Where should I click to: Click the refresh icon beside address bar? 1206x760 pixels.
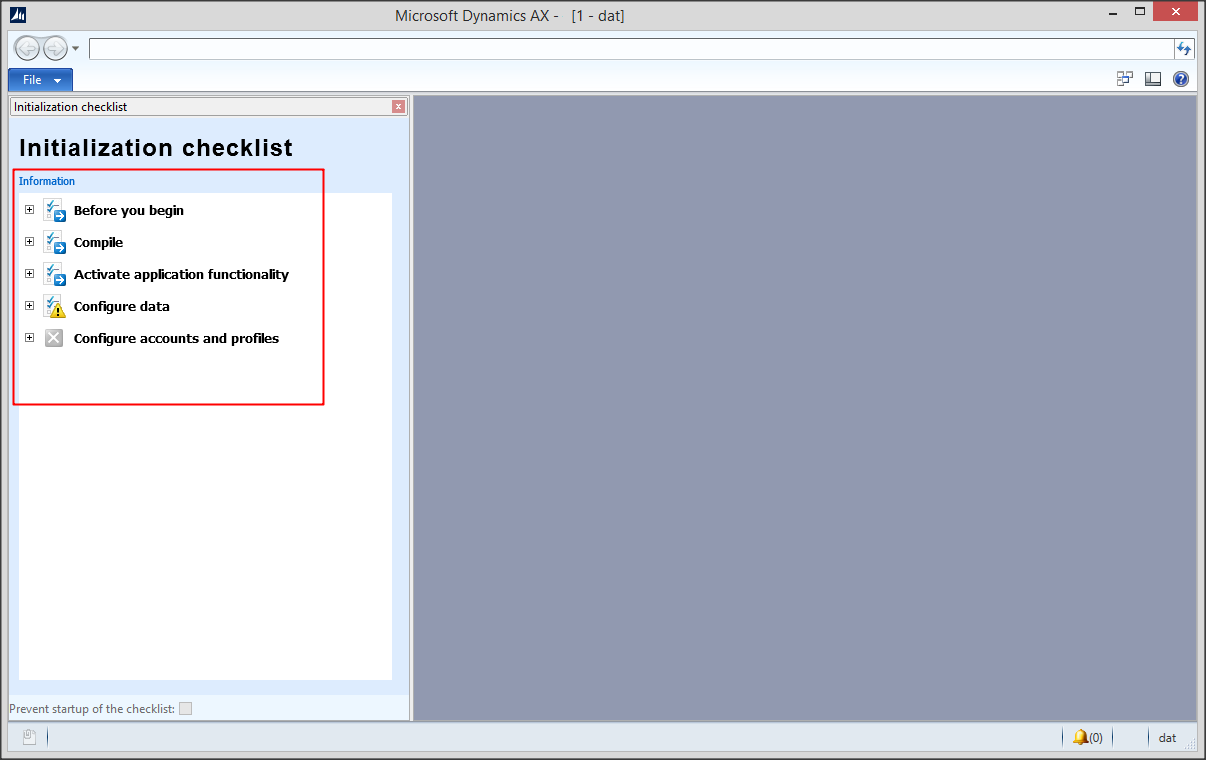coord(1184,49)
